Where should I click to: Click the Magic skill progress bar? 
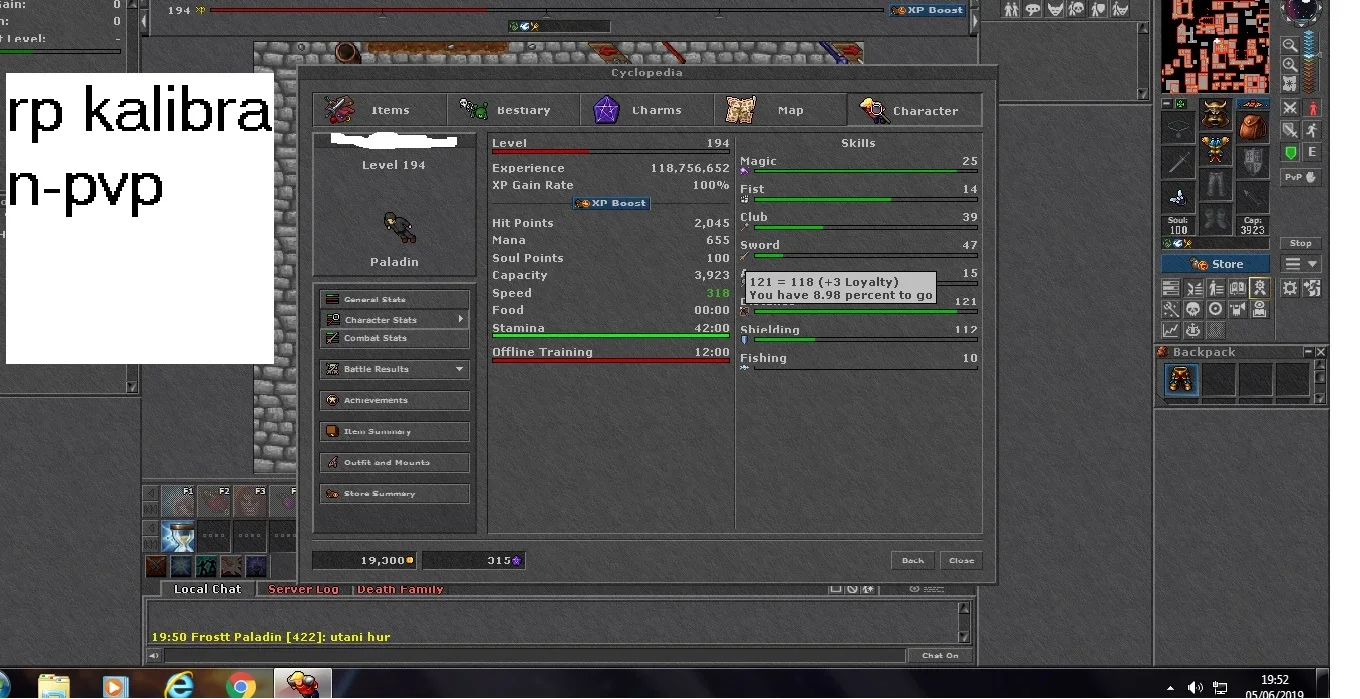pos(865,171)
